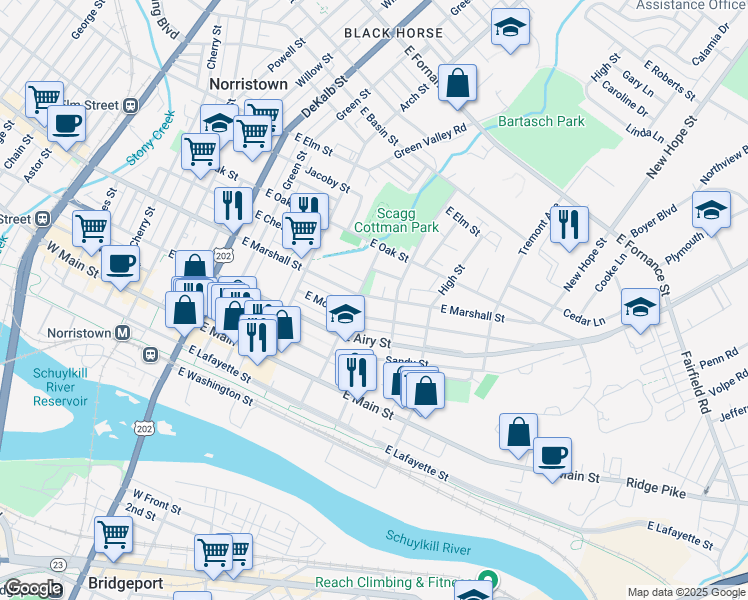Click the Green Valley Rd label
Screen dimensions: 748x600
click(x=430, y=141)
